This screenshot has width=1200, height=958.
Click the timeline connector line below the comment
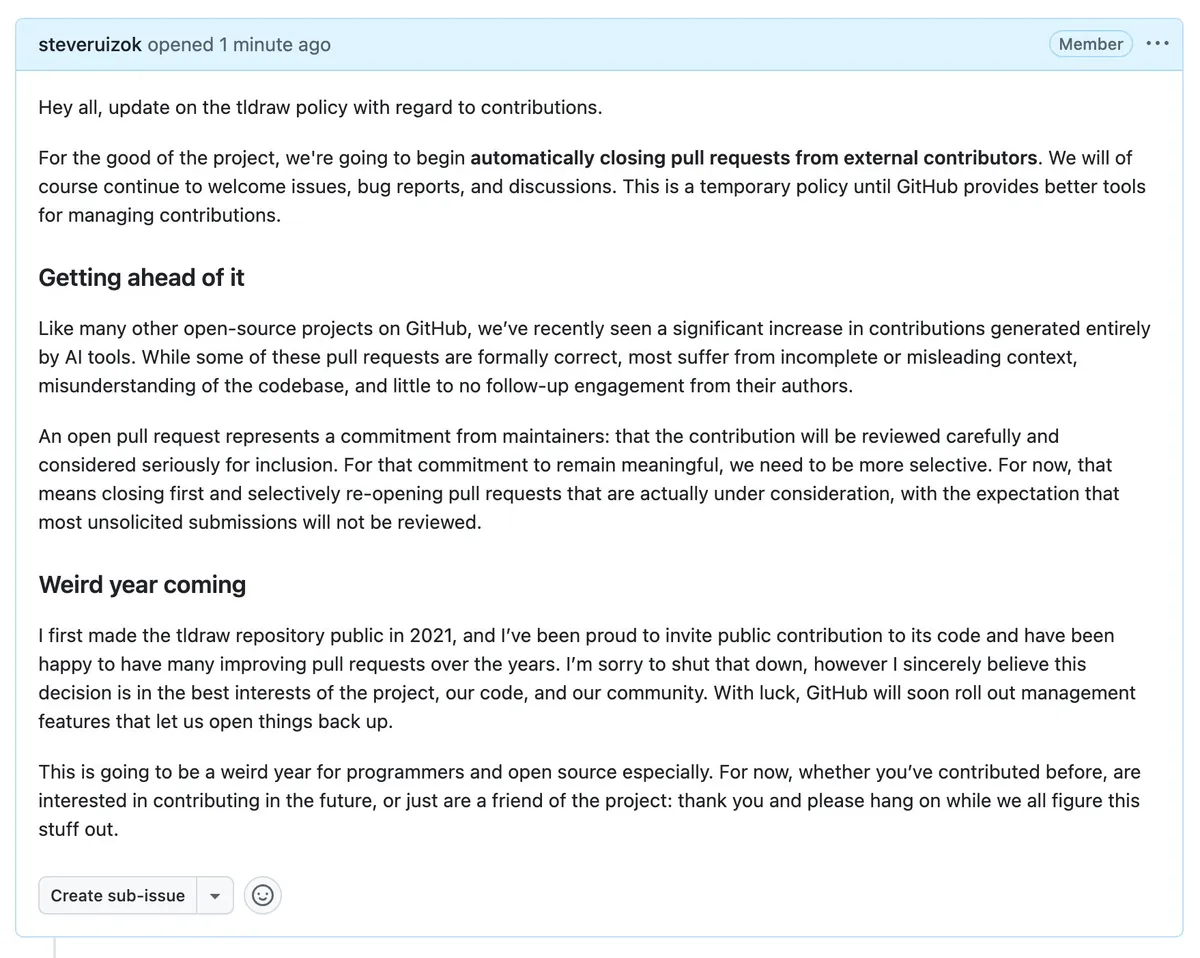[x=55, y=948]
